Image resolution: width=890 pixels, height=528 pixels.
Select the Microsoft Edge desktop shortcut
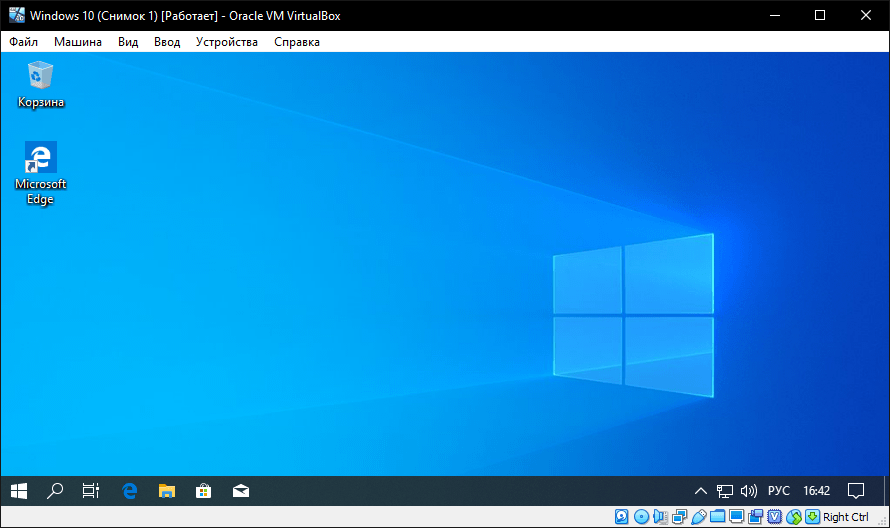[40, 173]
